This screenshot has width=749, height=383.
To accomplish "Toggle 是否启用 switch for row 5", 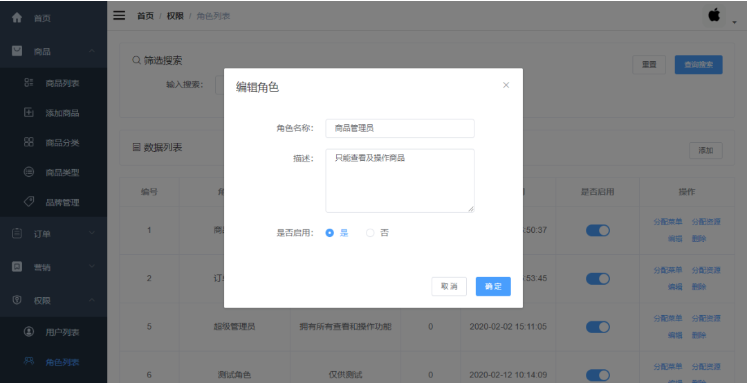I will pos(598,327).
